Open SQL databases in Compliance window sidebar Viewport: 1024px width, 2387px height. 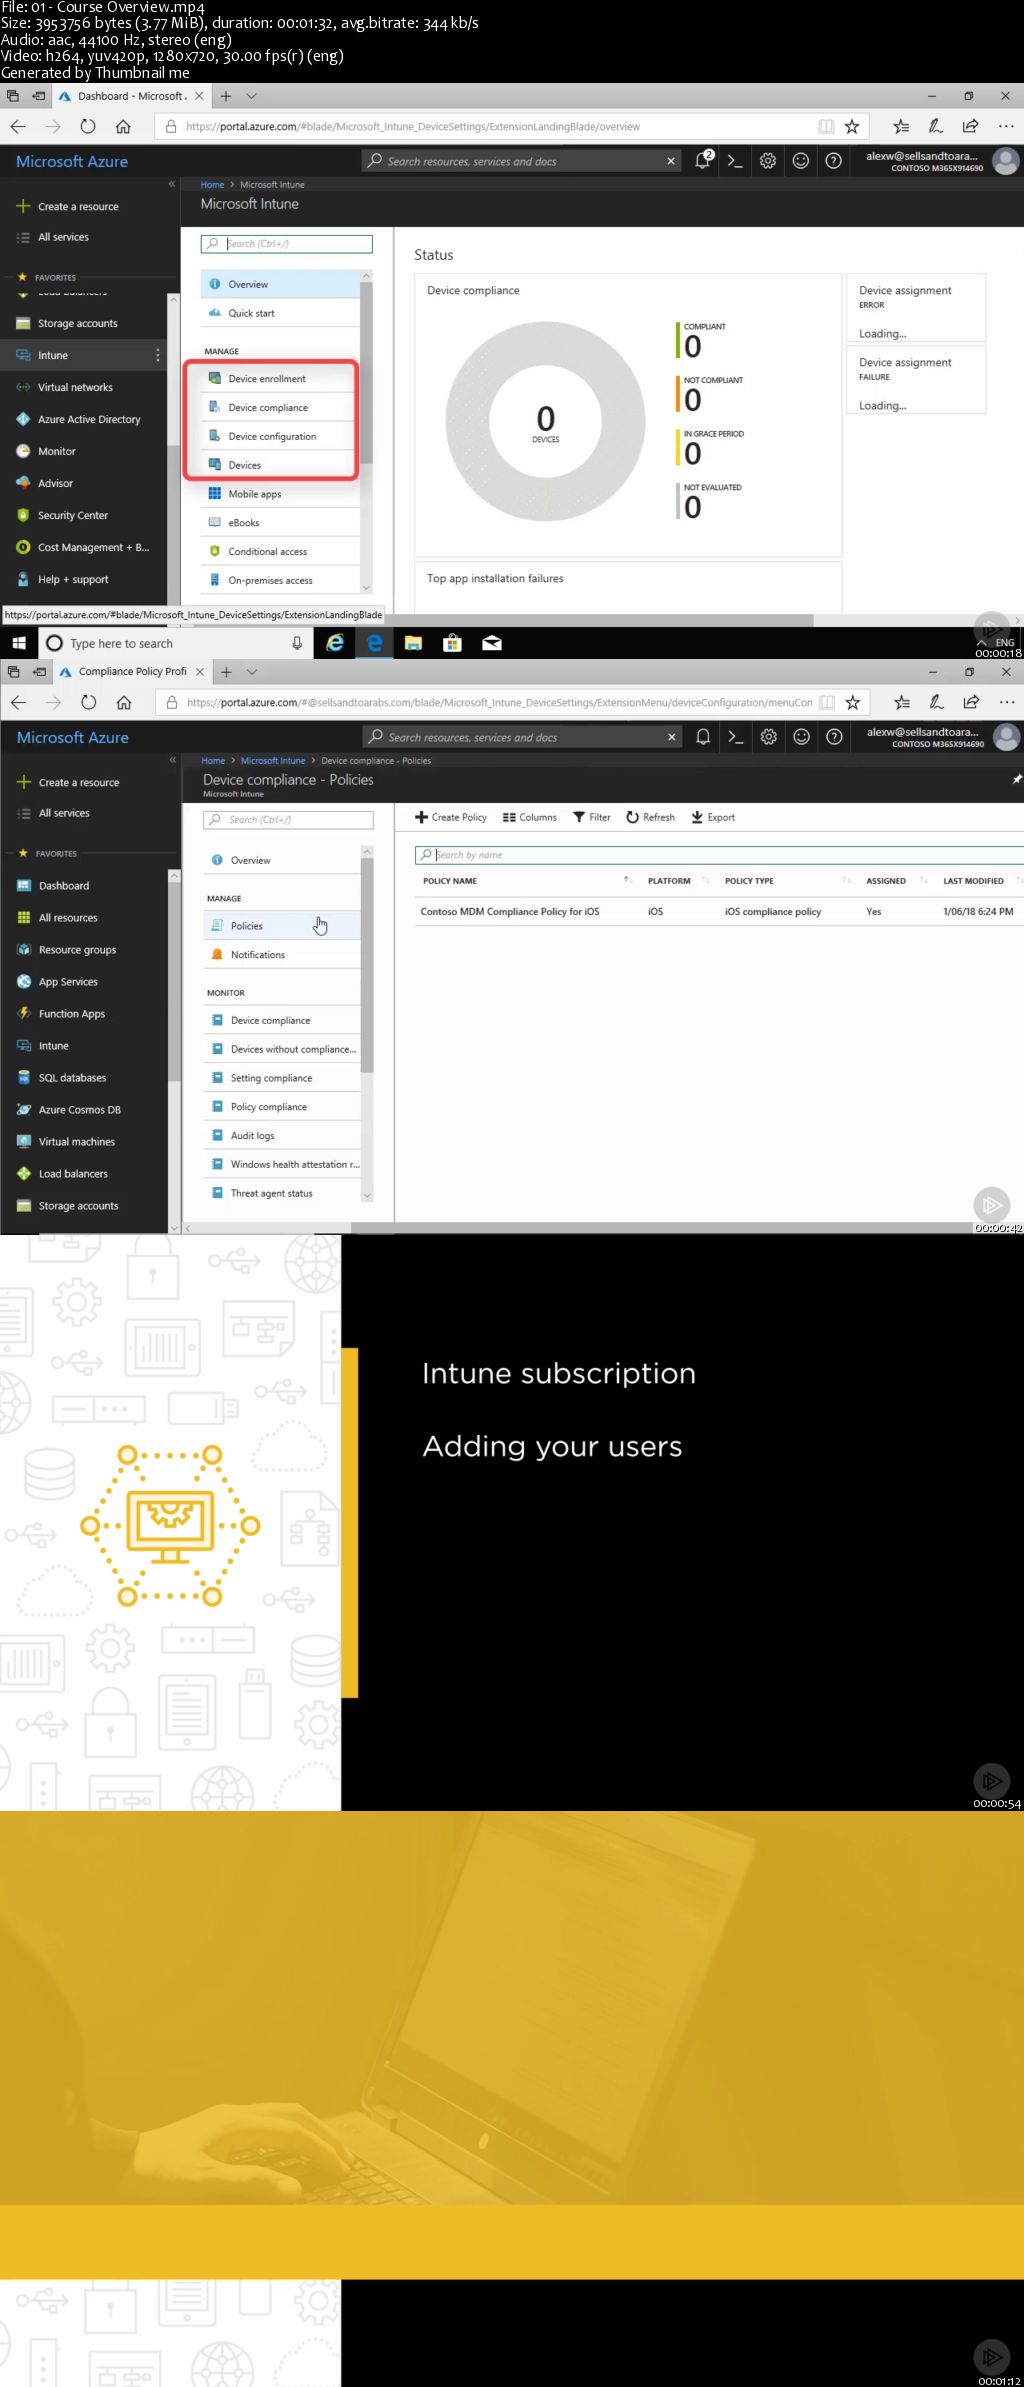[72, 1078]
